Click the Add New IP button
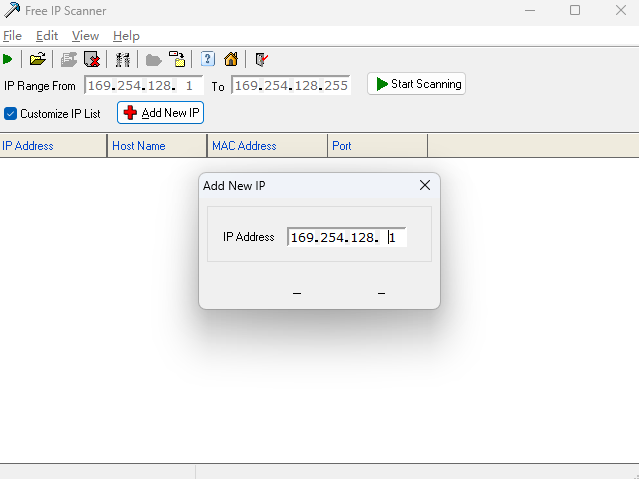Viewport: 639px width, 479px height. 161,113
